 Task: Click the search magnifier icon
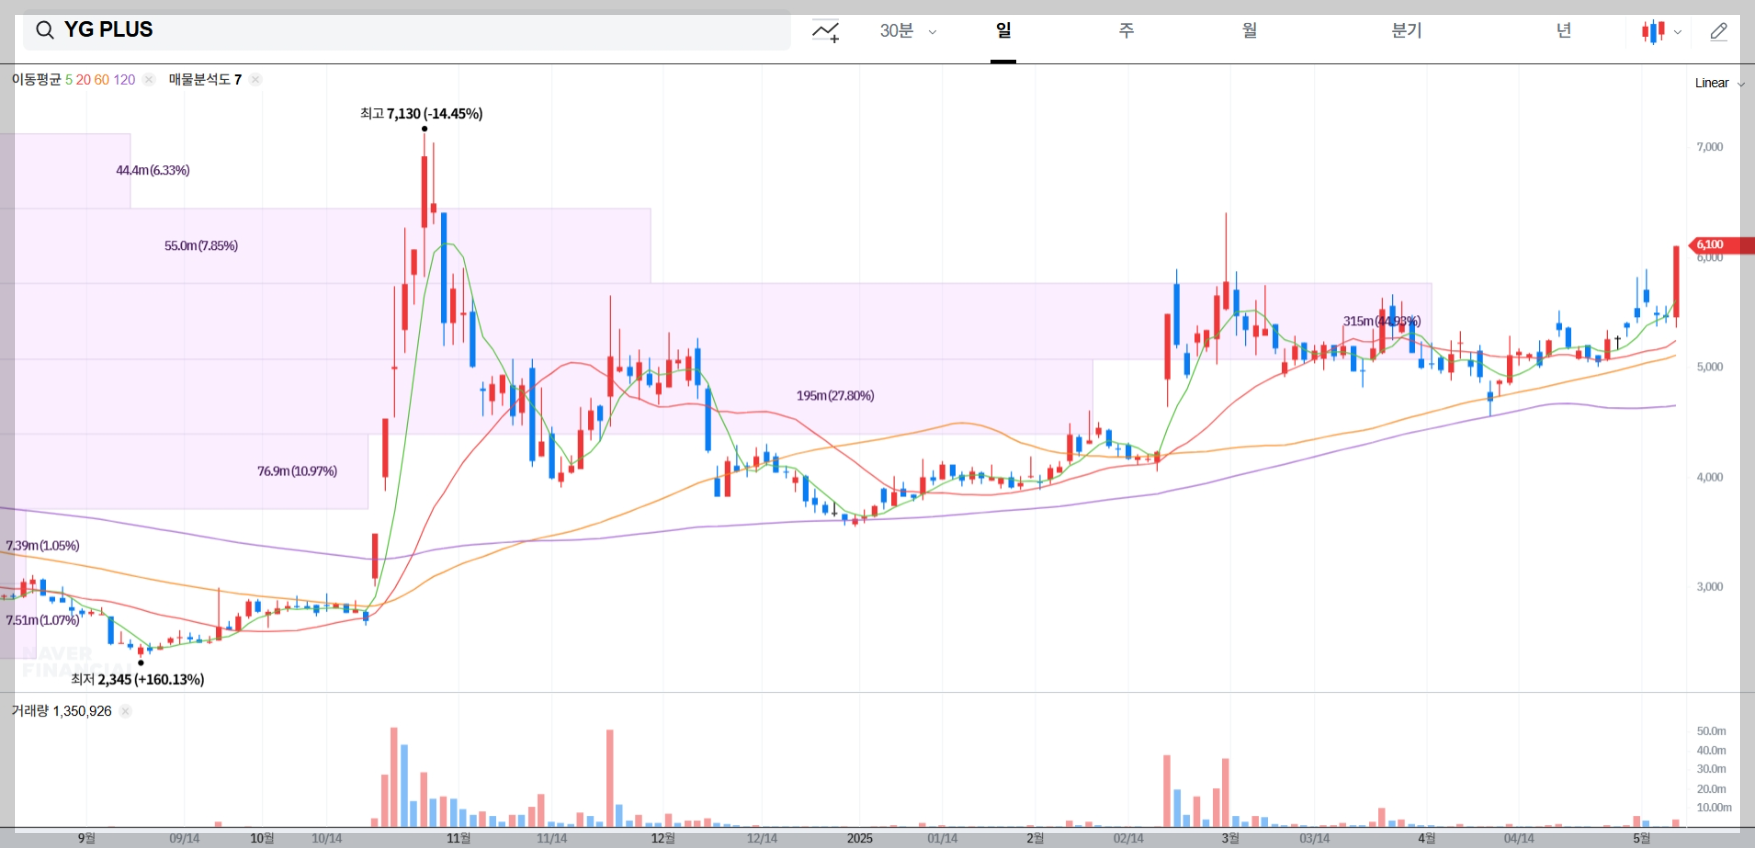coord(44,30)
